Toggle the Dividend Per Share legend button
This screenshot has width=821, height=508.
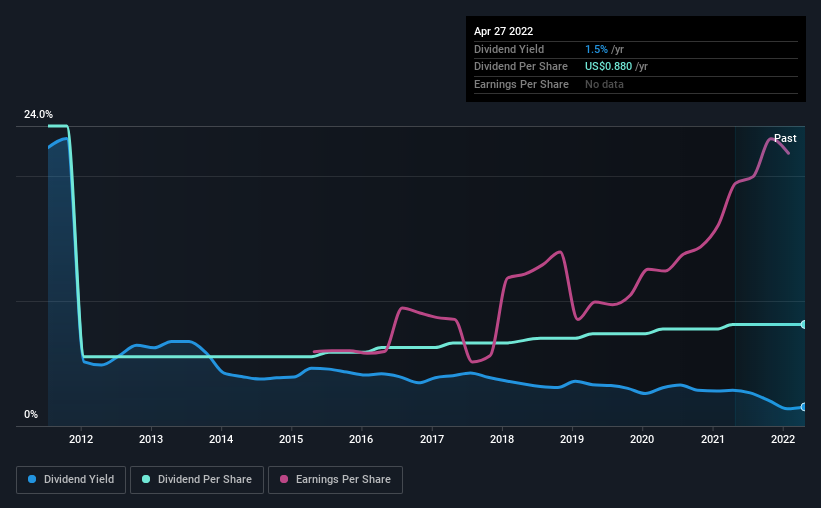197,479
